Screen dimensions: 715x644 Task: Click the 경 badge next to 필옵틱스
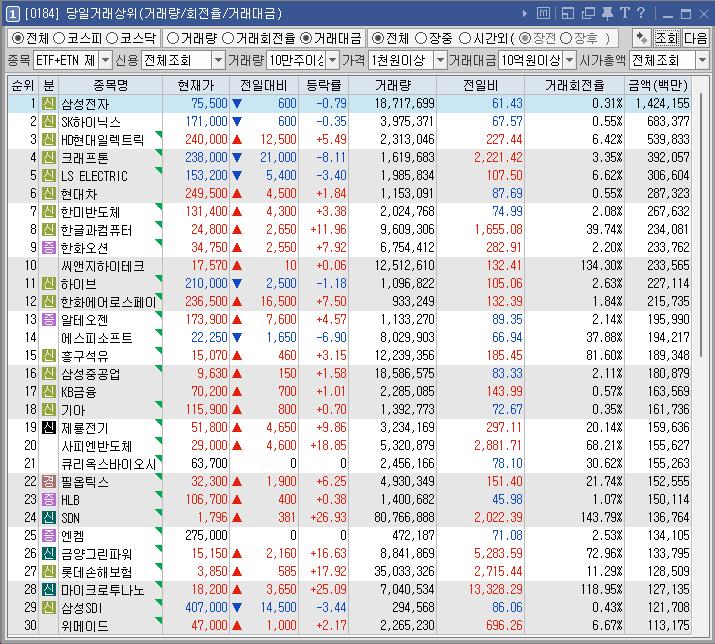click(x=49, y=481)
